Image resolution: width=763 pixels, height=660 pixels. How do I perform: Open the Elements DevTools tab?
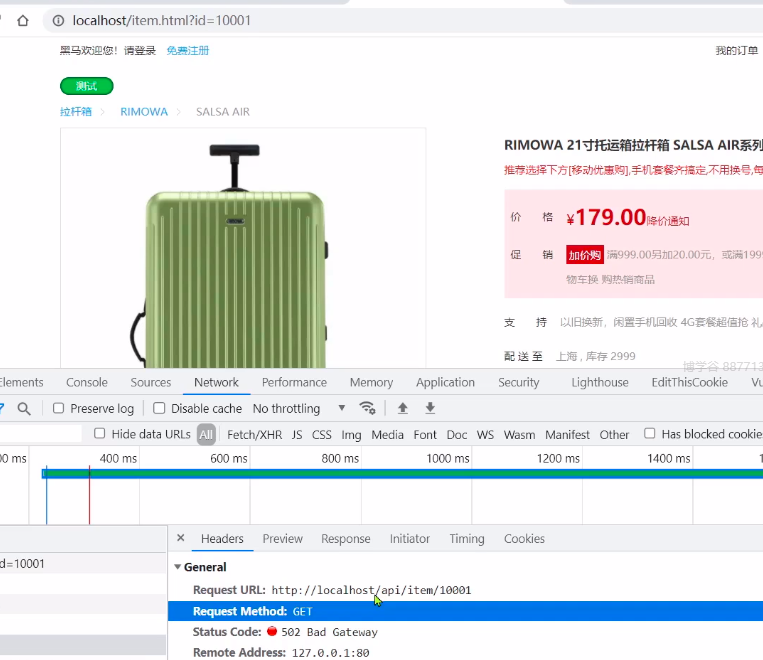coord(21,383)
